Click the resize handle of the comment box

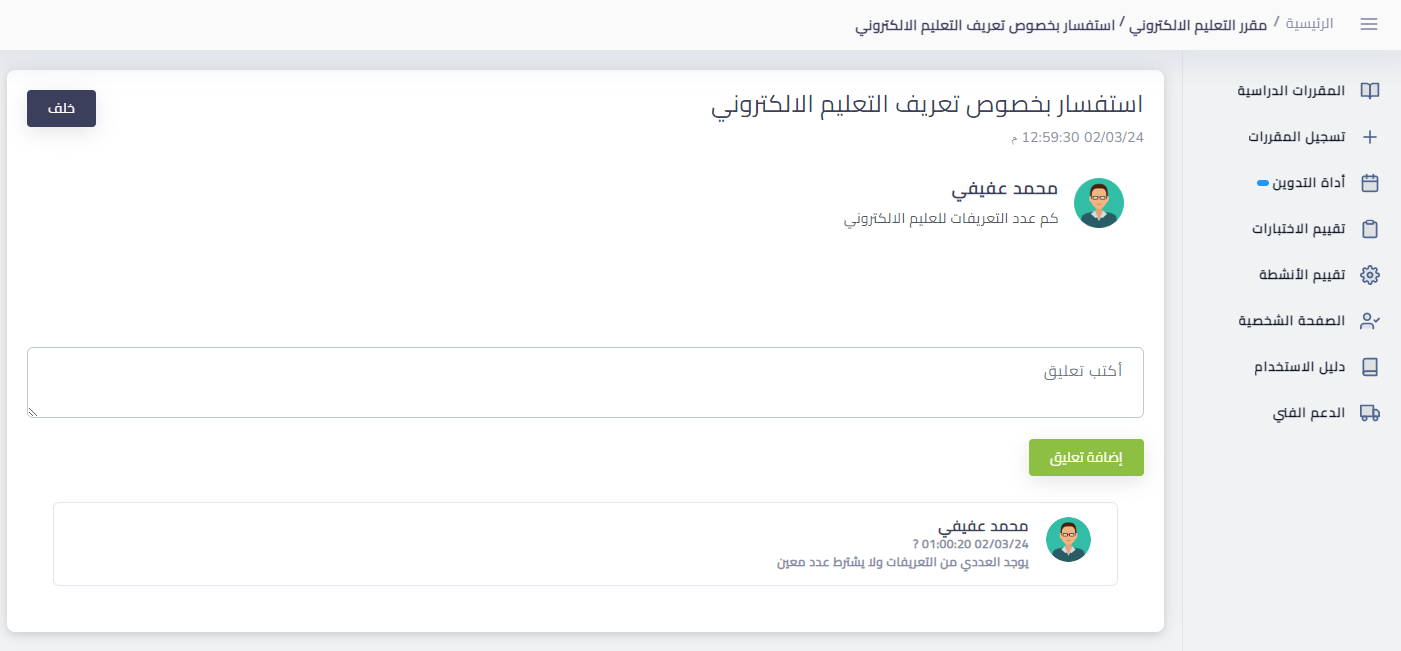[x=33, y=412]
